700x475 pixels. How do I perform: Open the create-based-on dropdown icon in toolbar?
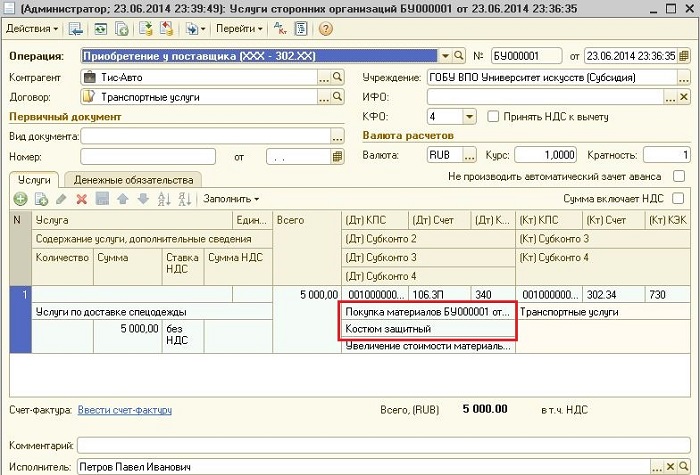(195, 29)
